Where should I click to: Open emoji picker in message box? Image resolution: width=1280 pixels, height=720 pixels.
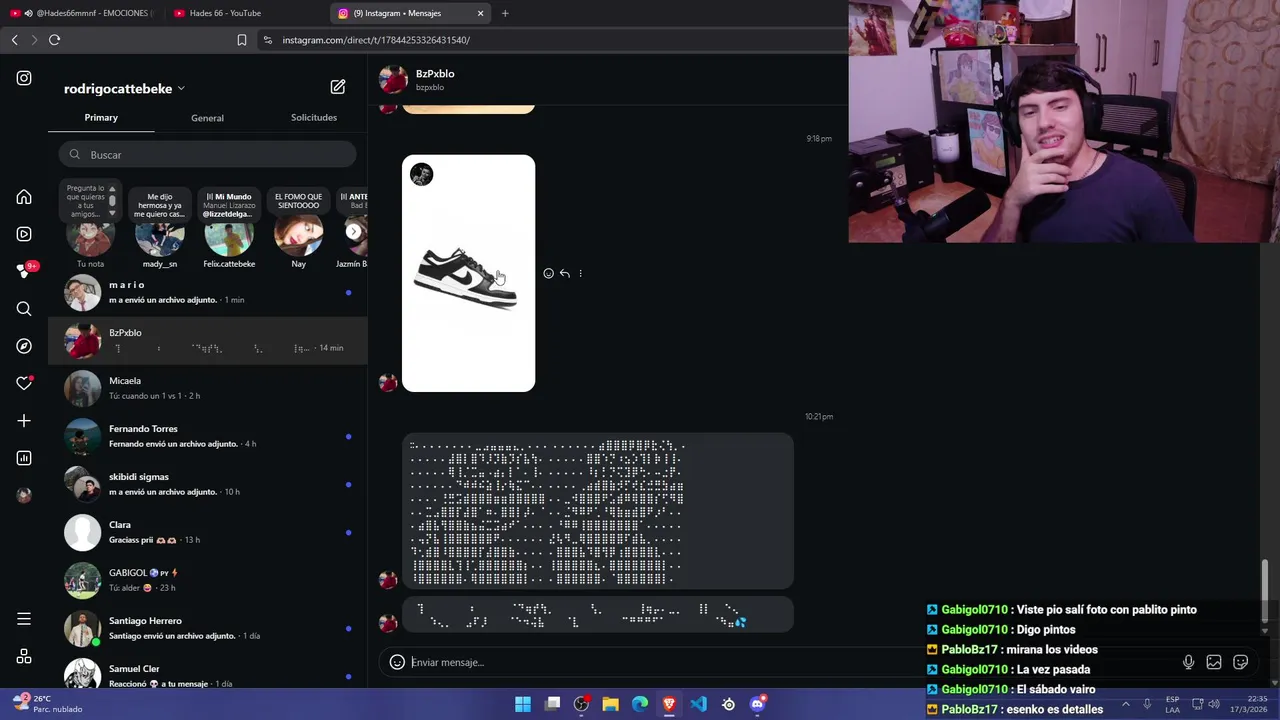pyautogui.click(x=397, y=662)
